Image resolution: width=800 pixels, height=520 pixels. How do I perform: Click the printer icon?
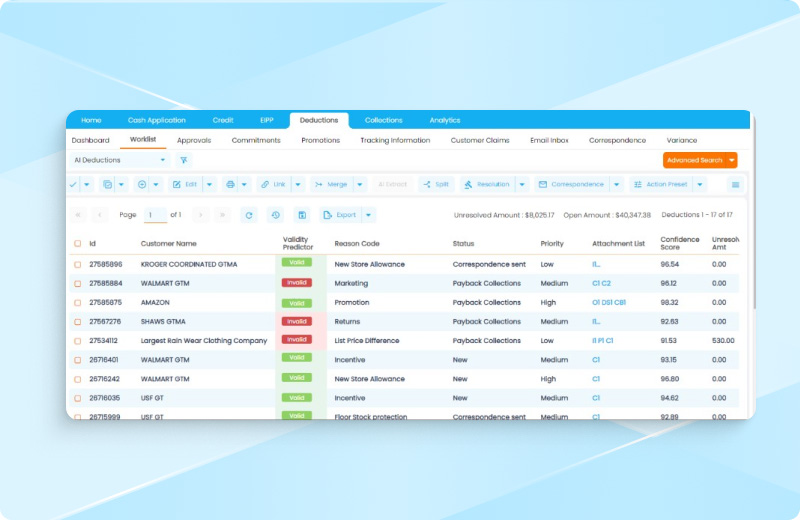coord(230,185)
